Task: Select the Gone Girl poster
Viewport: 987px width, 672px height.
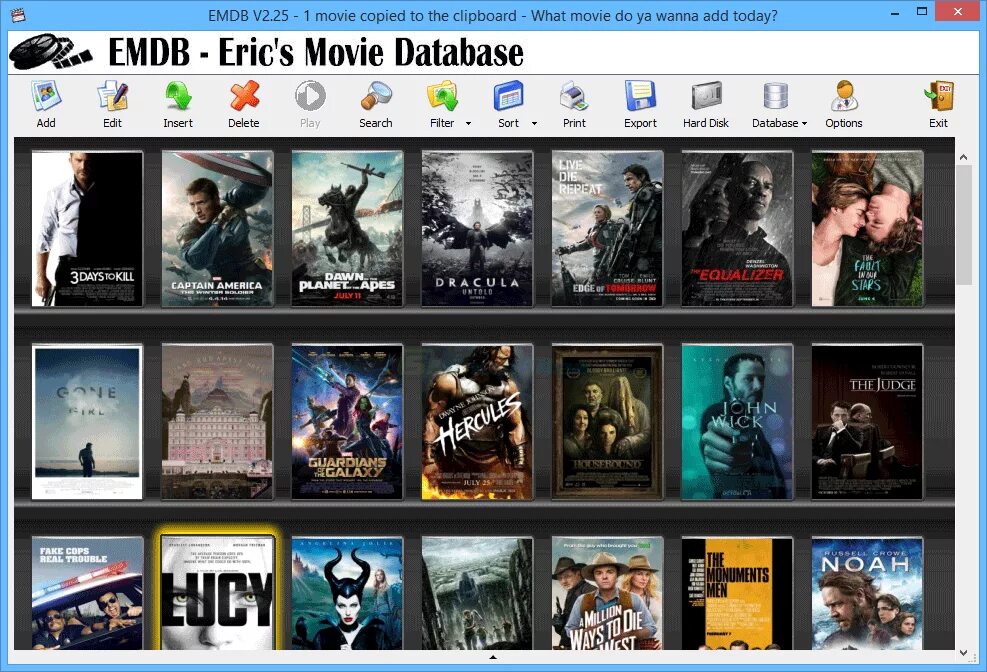Action: coord(87,422)
